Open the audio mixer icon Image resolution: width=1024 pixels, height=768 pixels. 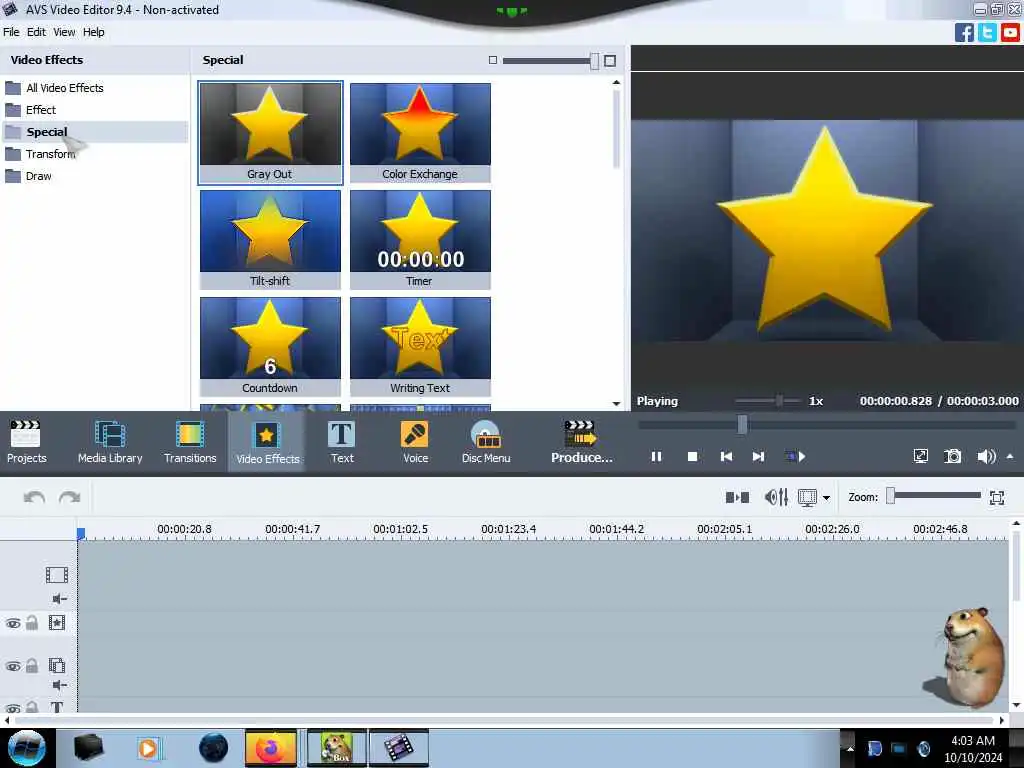coord(776,498)
